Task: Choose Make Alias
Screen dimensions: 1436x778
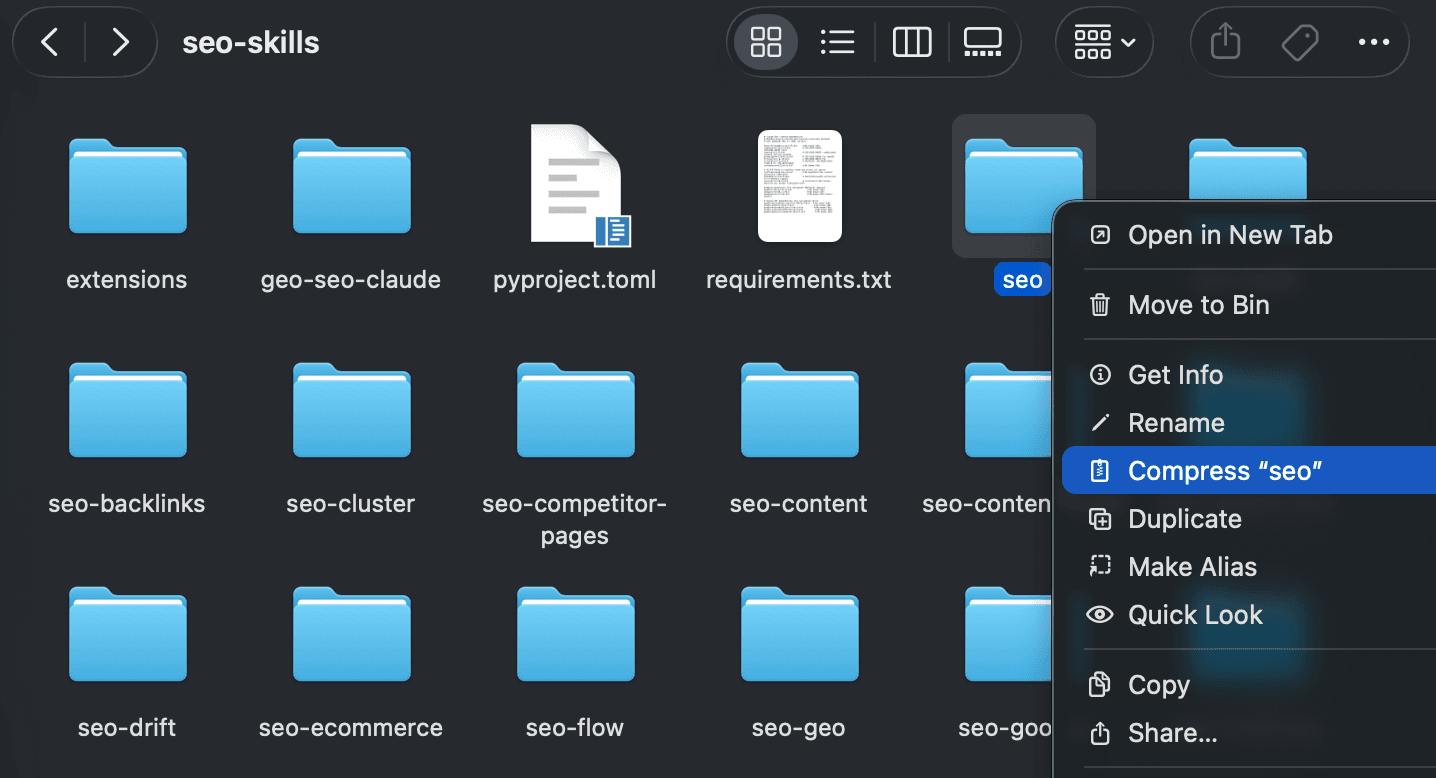Action: click(x=1248, y=567)
